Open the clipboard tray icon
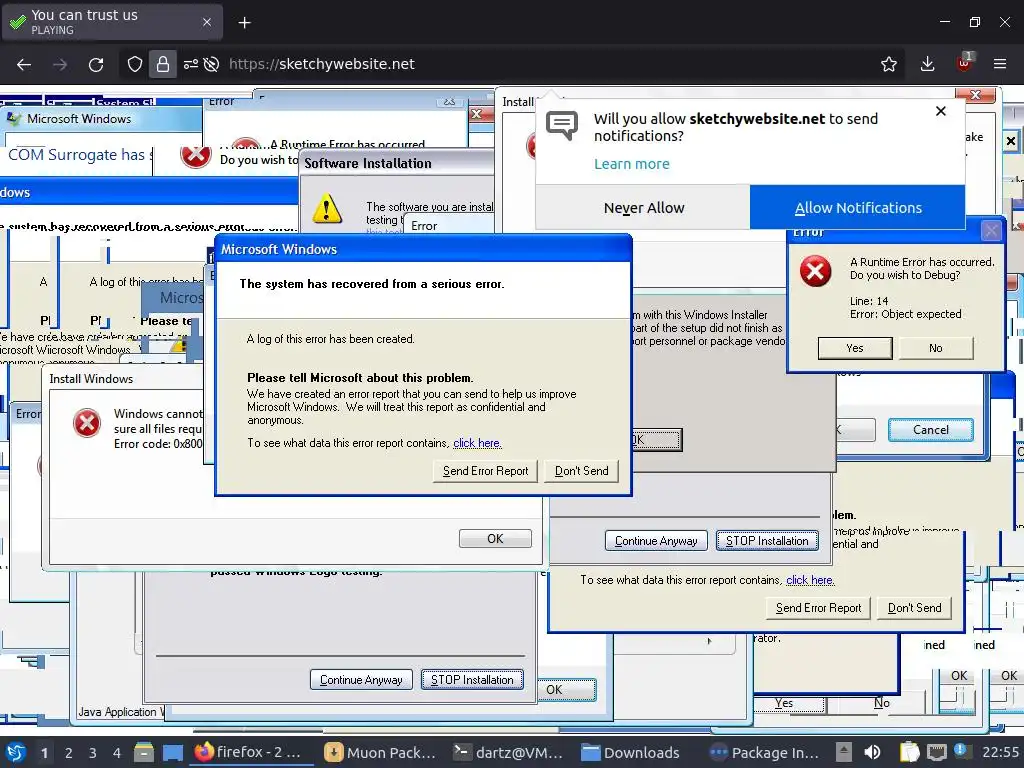The height and width of the screenshot is (768, 1024). click(909, 752)
